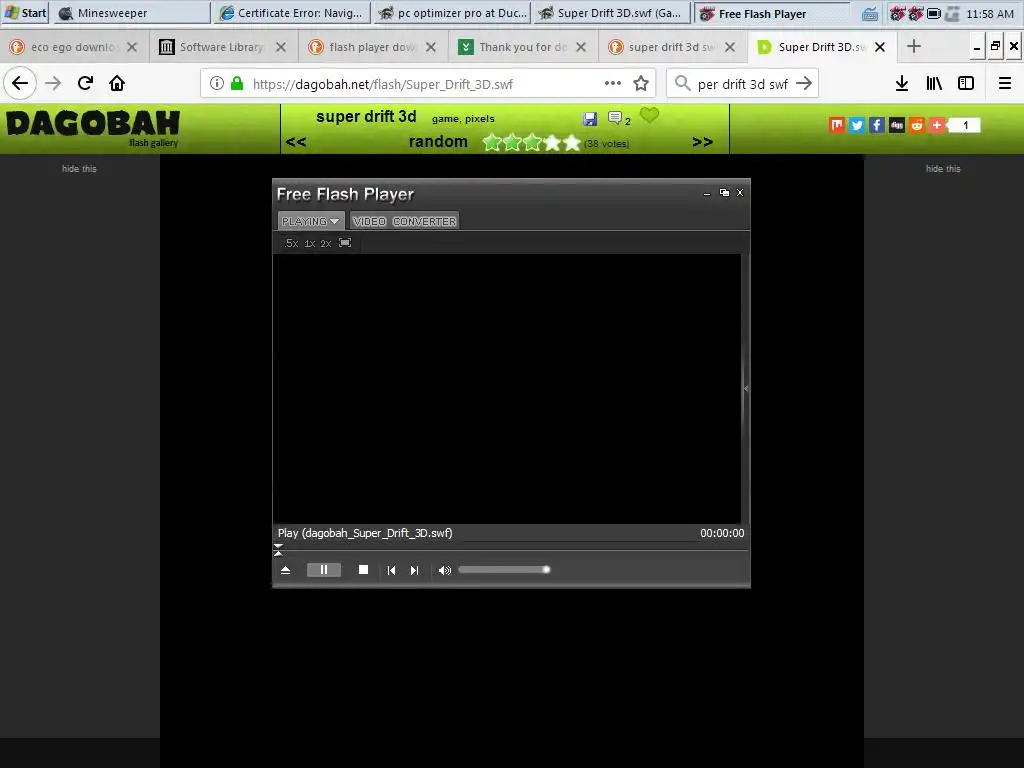Go forward in browser
Image resolution: width=1024 pixels, height=768 pixels.
point(53,84)
